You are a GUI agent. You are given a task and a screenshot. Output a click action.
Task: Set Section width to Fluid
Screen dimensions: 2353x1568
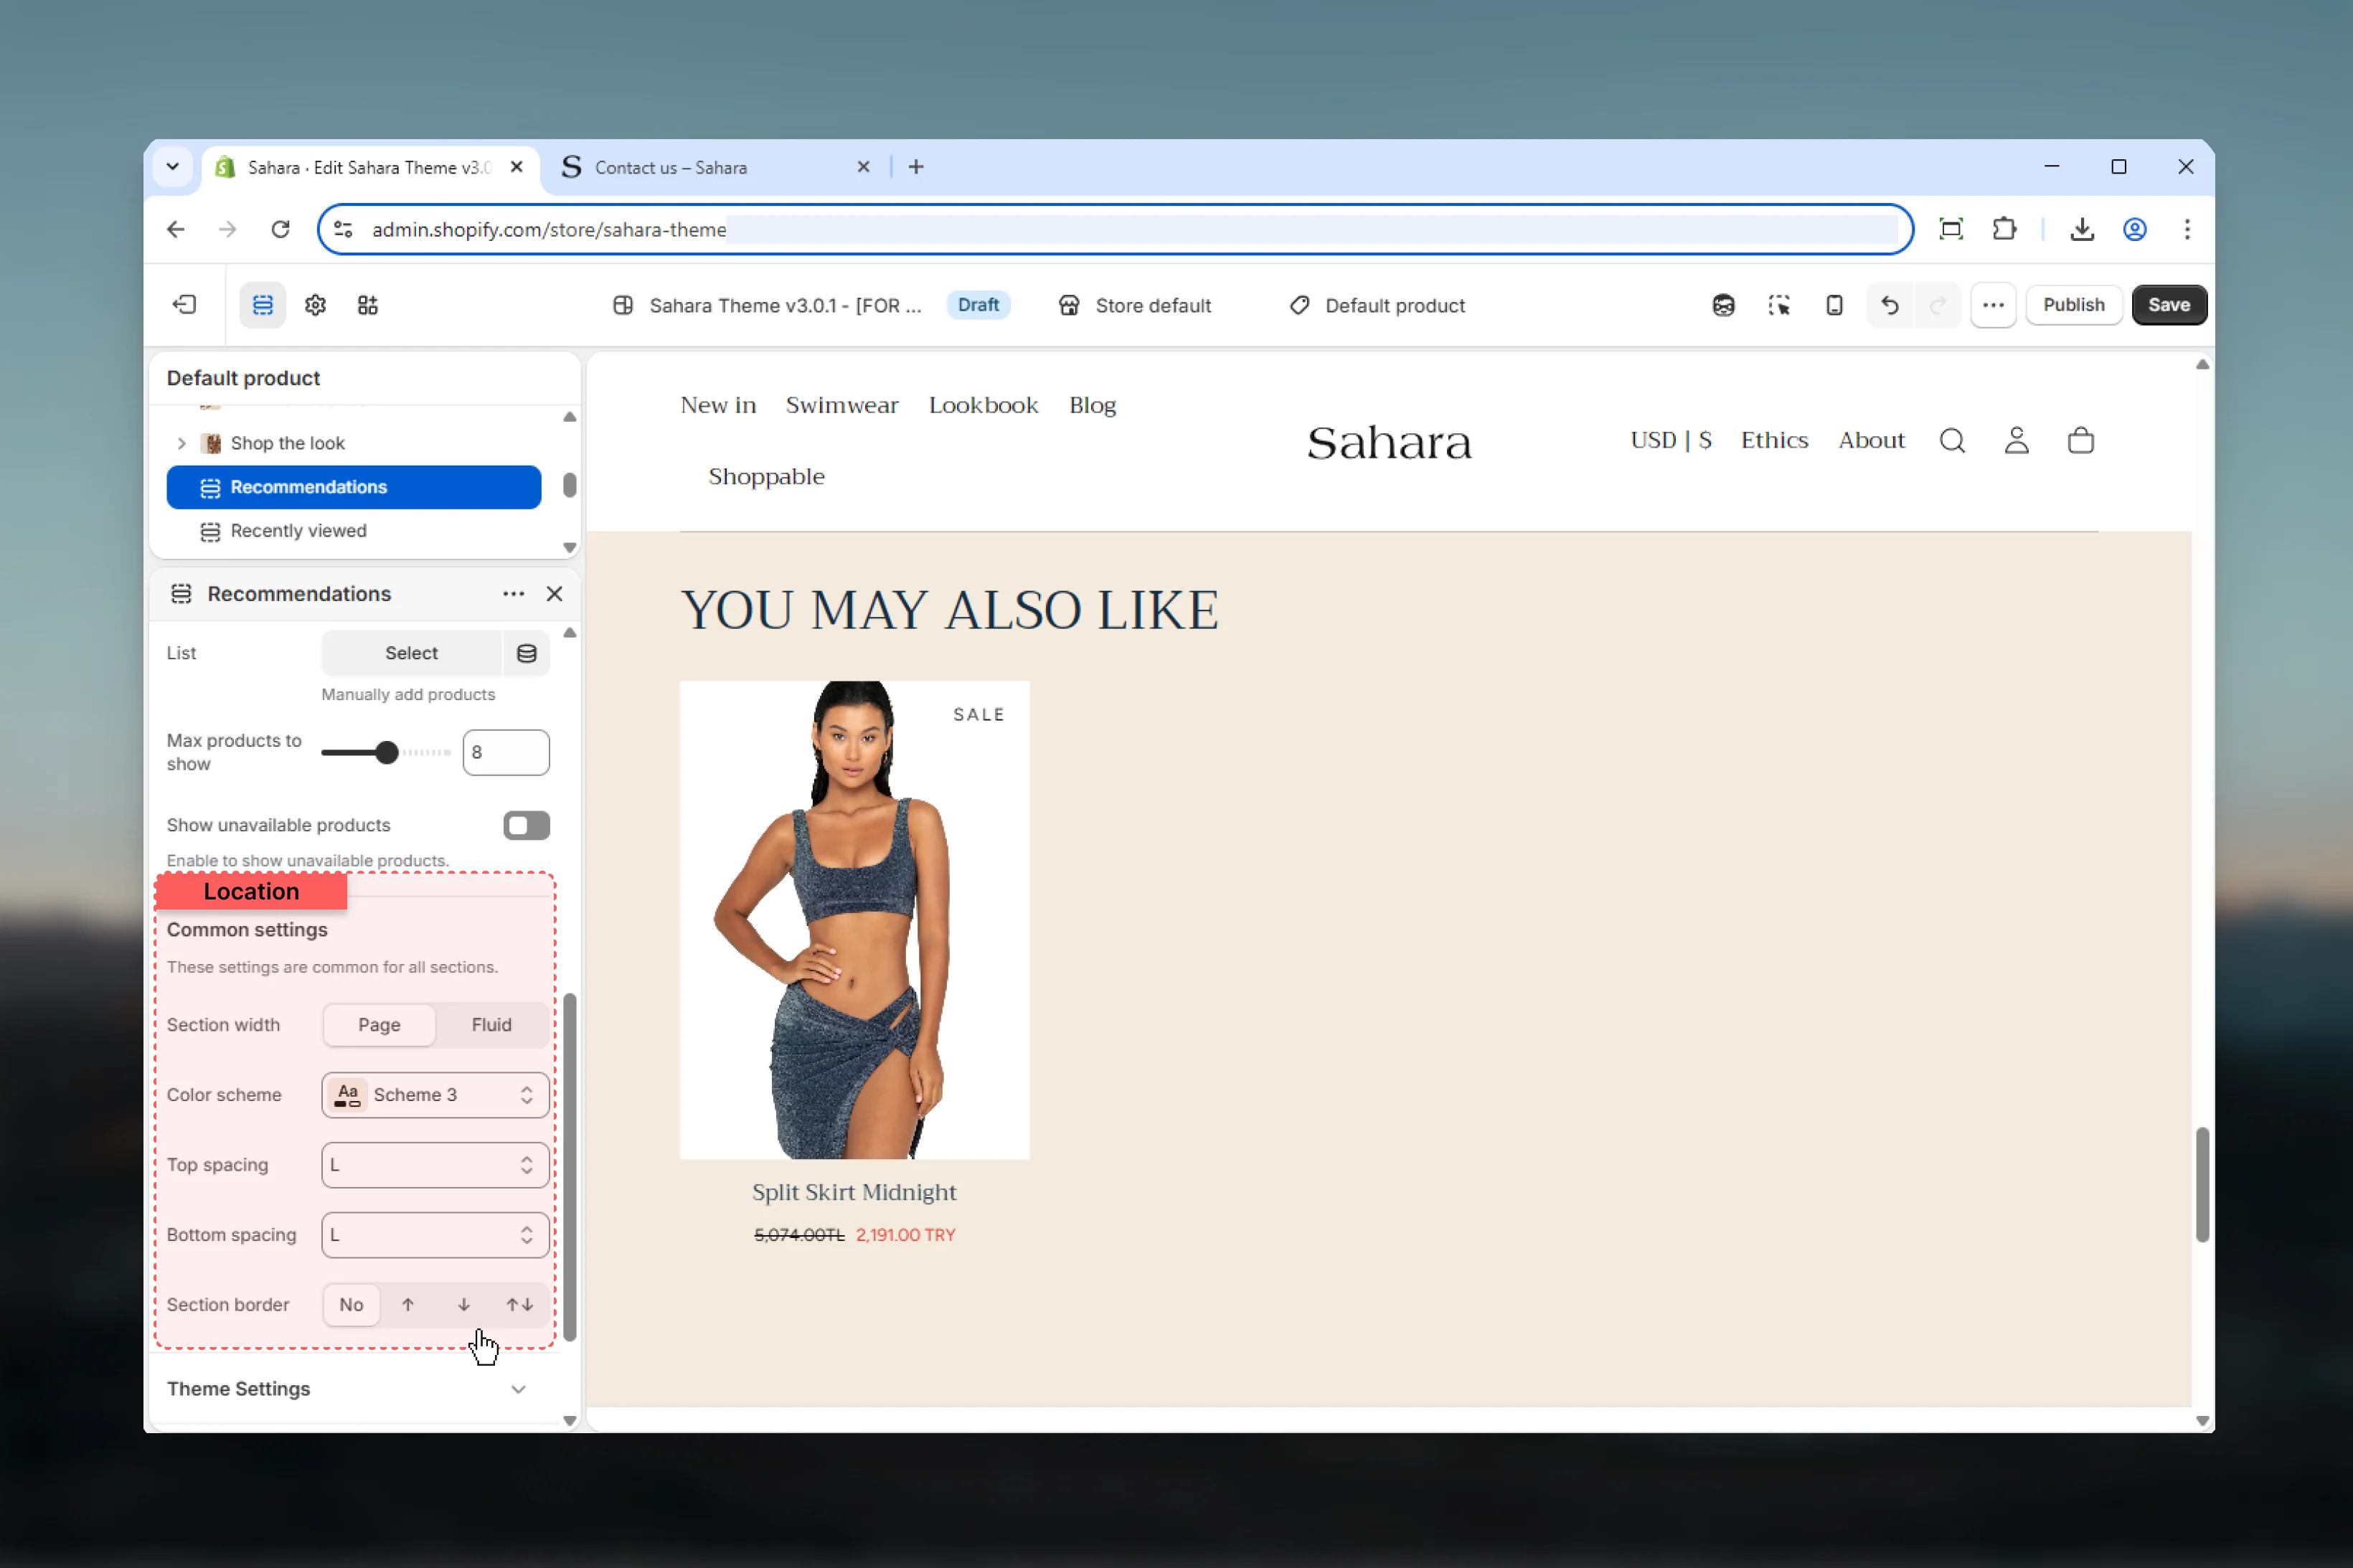click(491, 1025)
